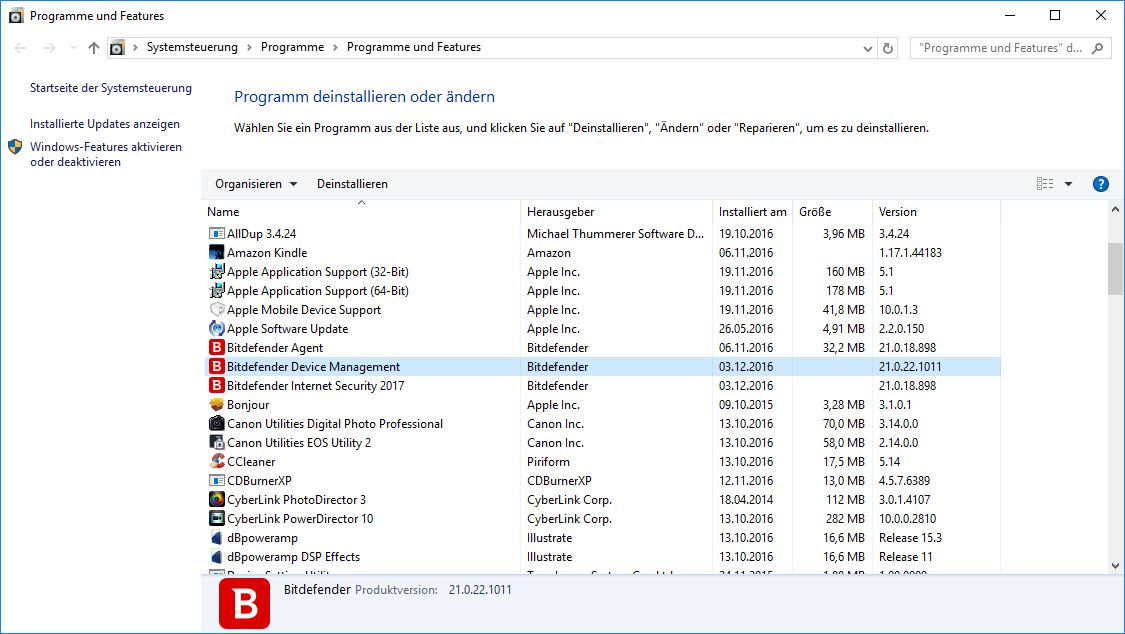
Task: Click the CDBurnerXP icon
Action: point(216,481)
